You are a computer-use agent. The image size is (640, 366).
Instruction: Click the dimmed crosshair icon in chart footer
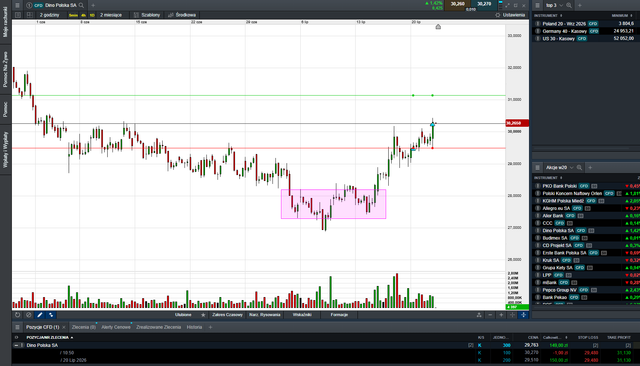[512, 315]
